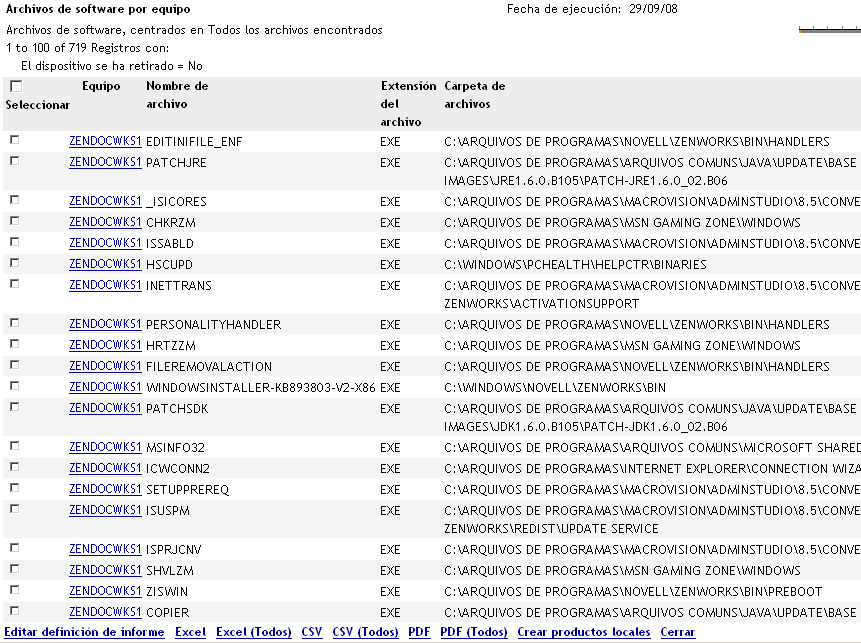Check the MSINFO32 row checkbox

point(15,446)
